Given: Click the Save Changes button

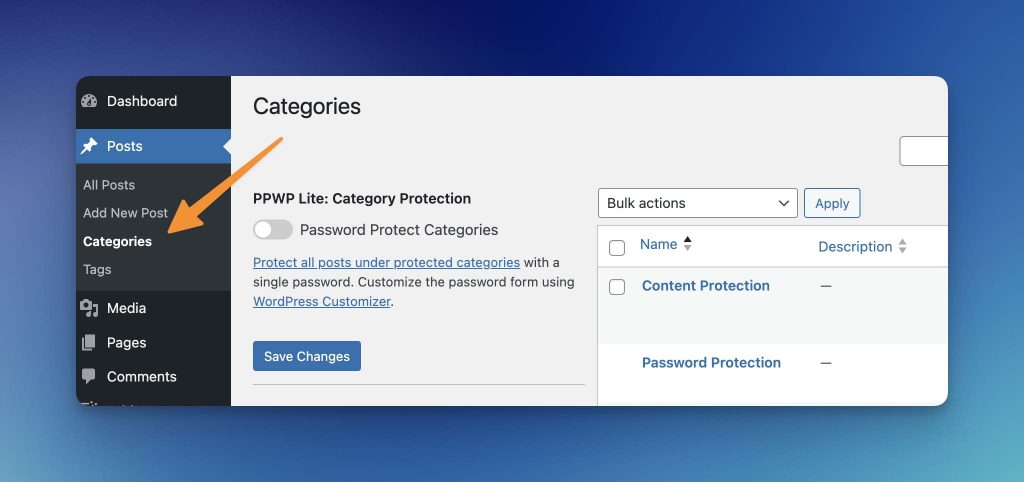Looking at the screenshot, I should (307, 356).
